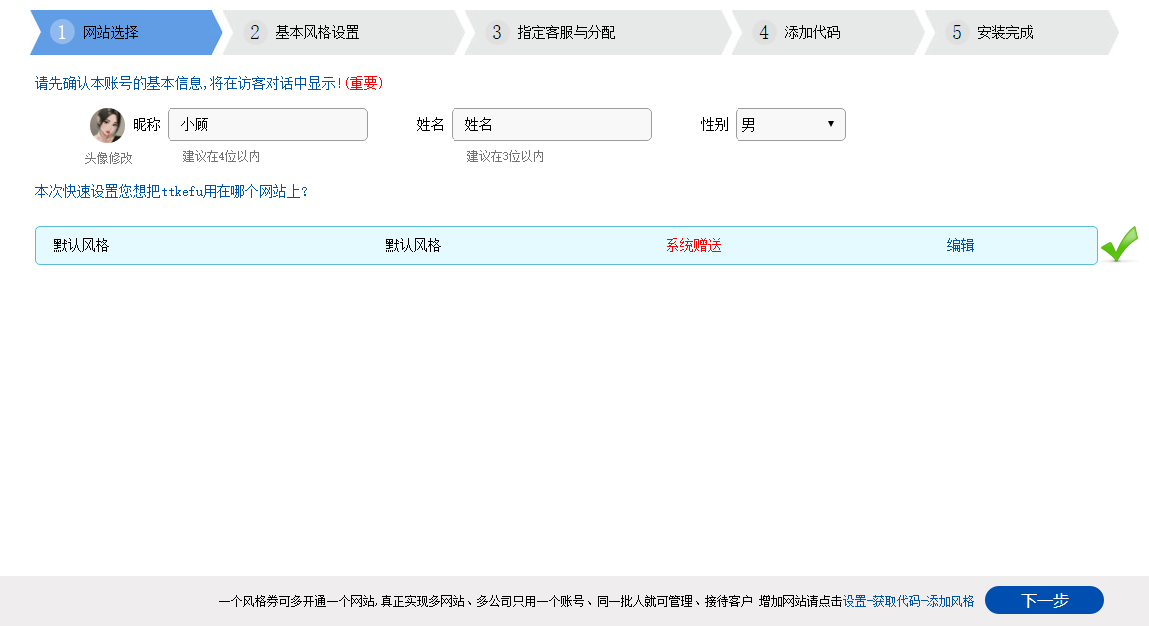Click the 建议在3位以内 hint text
The width and height of the screenshot is (1149, 626).
505,156
